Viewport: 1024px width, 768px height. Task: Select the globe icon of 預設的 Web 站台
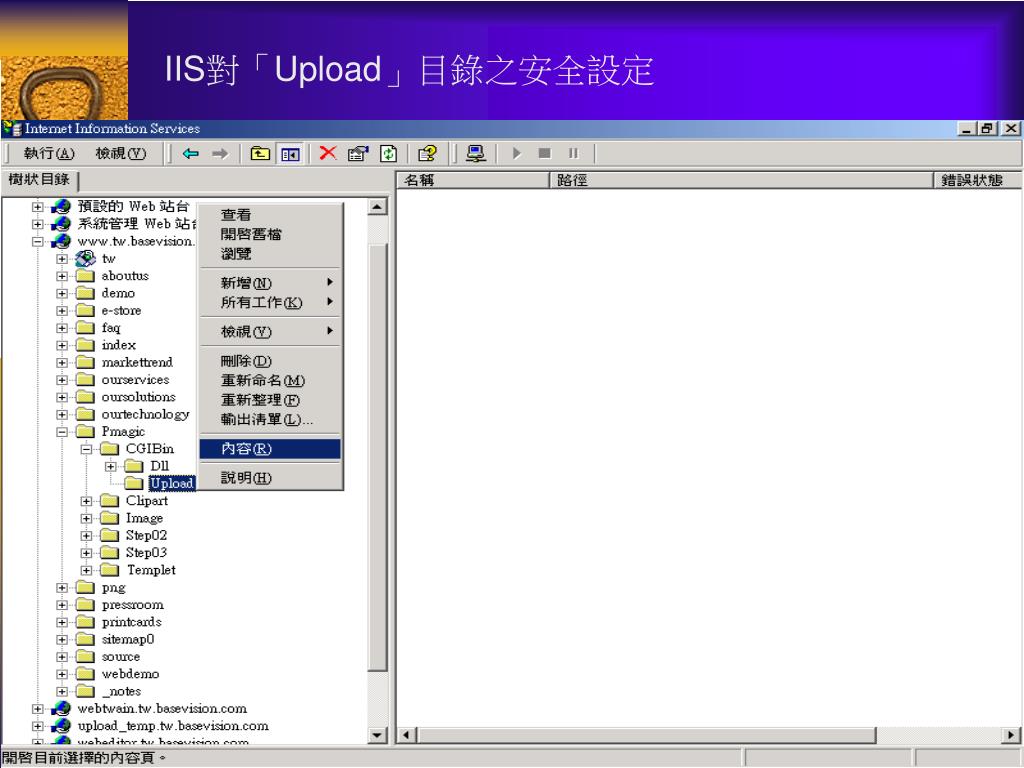coord(61,206)
